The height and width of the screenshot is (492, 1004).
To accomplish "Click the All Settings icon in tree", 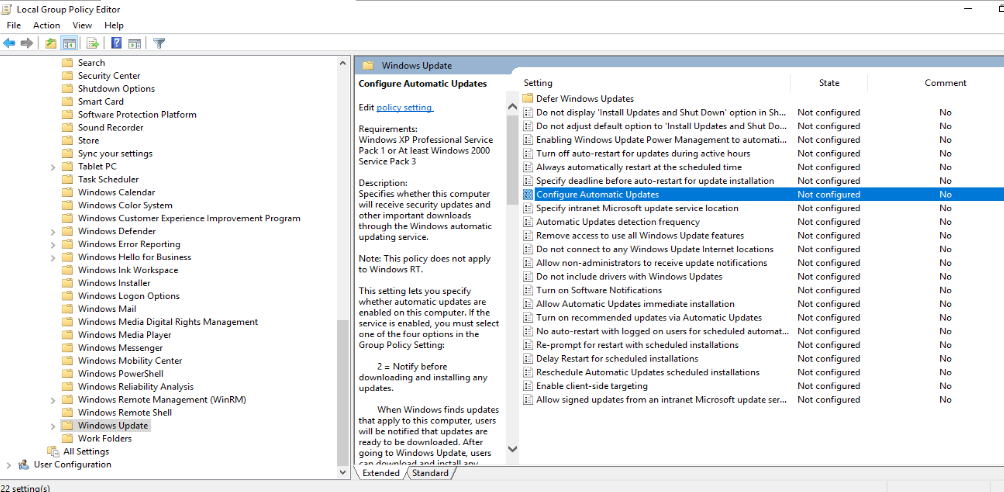I will tap(54, 452).
